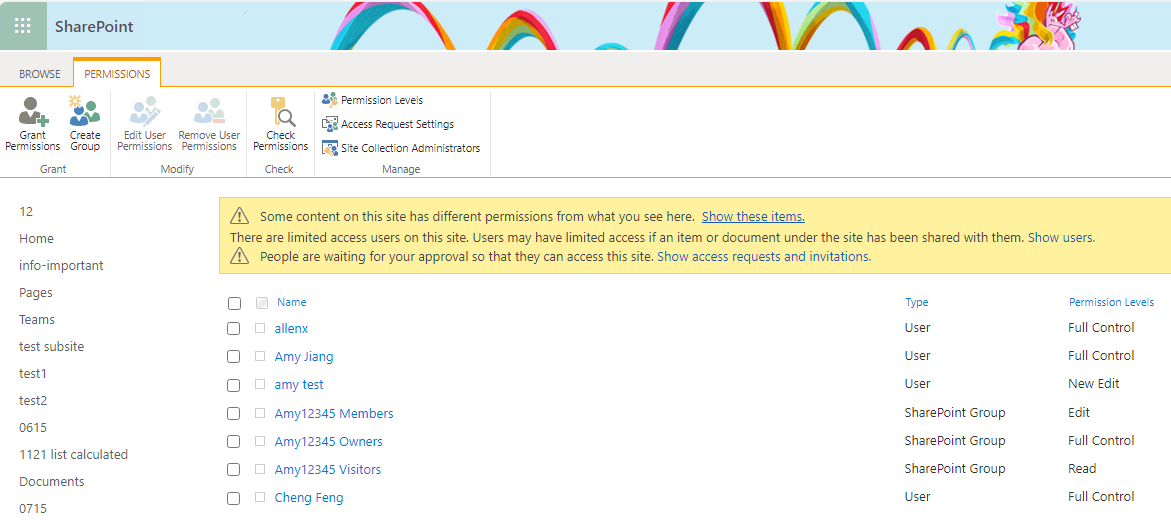Click the Check Permissions key icon
This screenshot has width=1171, height=522.
(282, 111)
